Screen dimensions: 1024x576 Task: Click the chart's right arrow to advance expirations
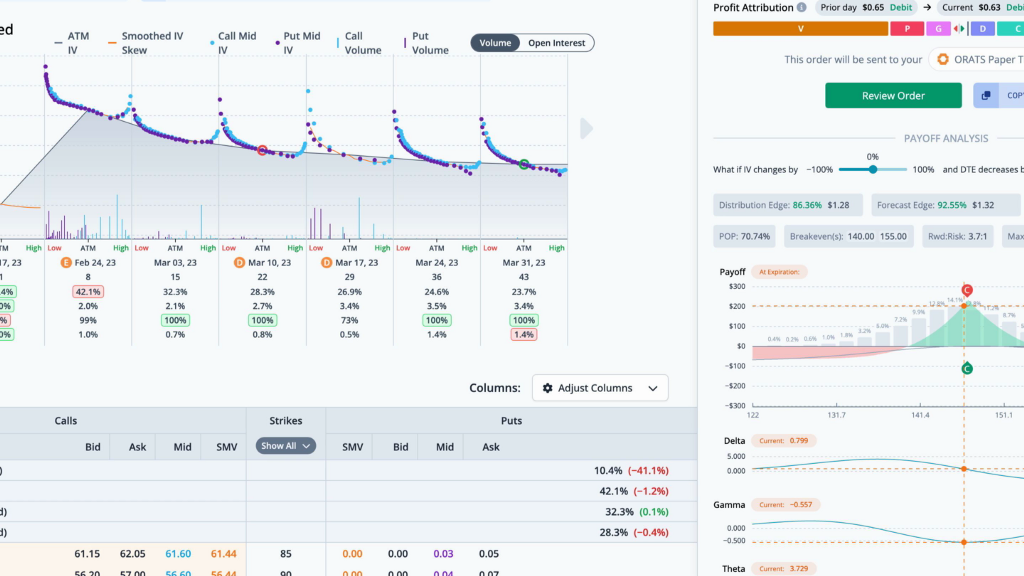586,129
